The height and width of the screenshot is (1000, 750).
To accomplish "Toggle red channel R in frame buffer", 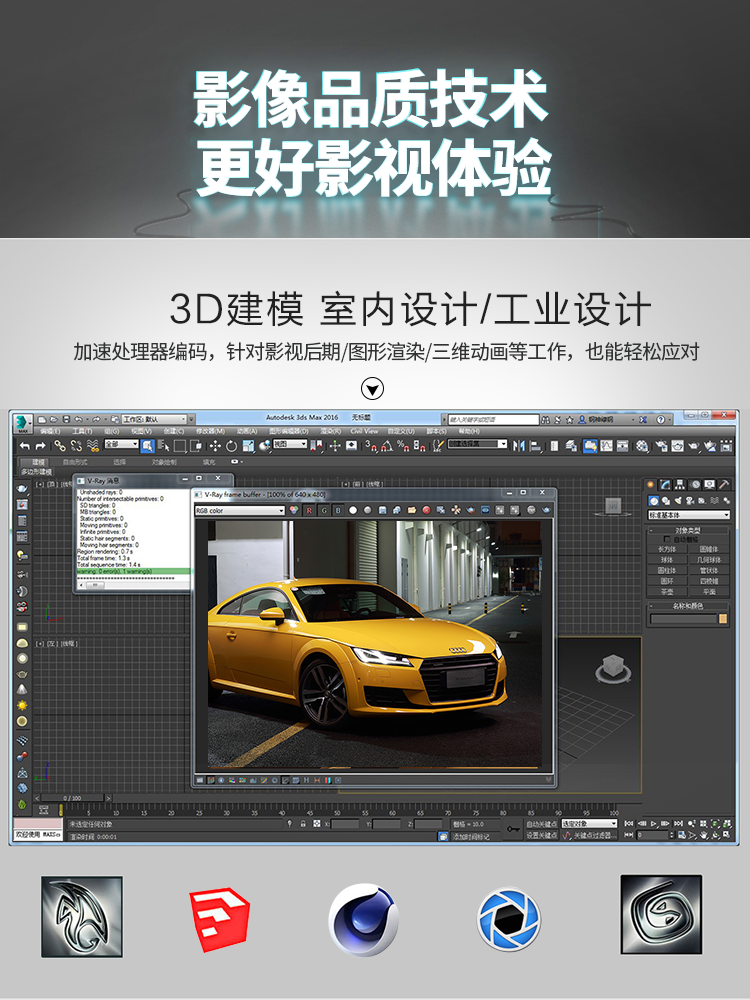I will point(309,510).
